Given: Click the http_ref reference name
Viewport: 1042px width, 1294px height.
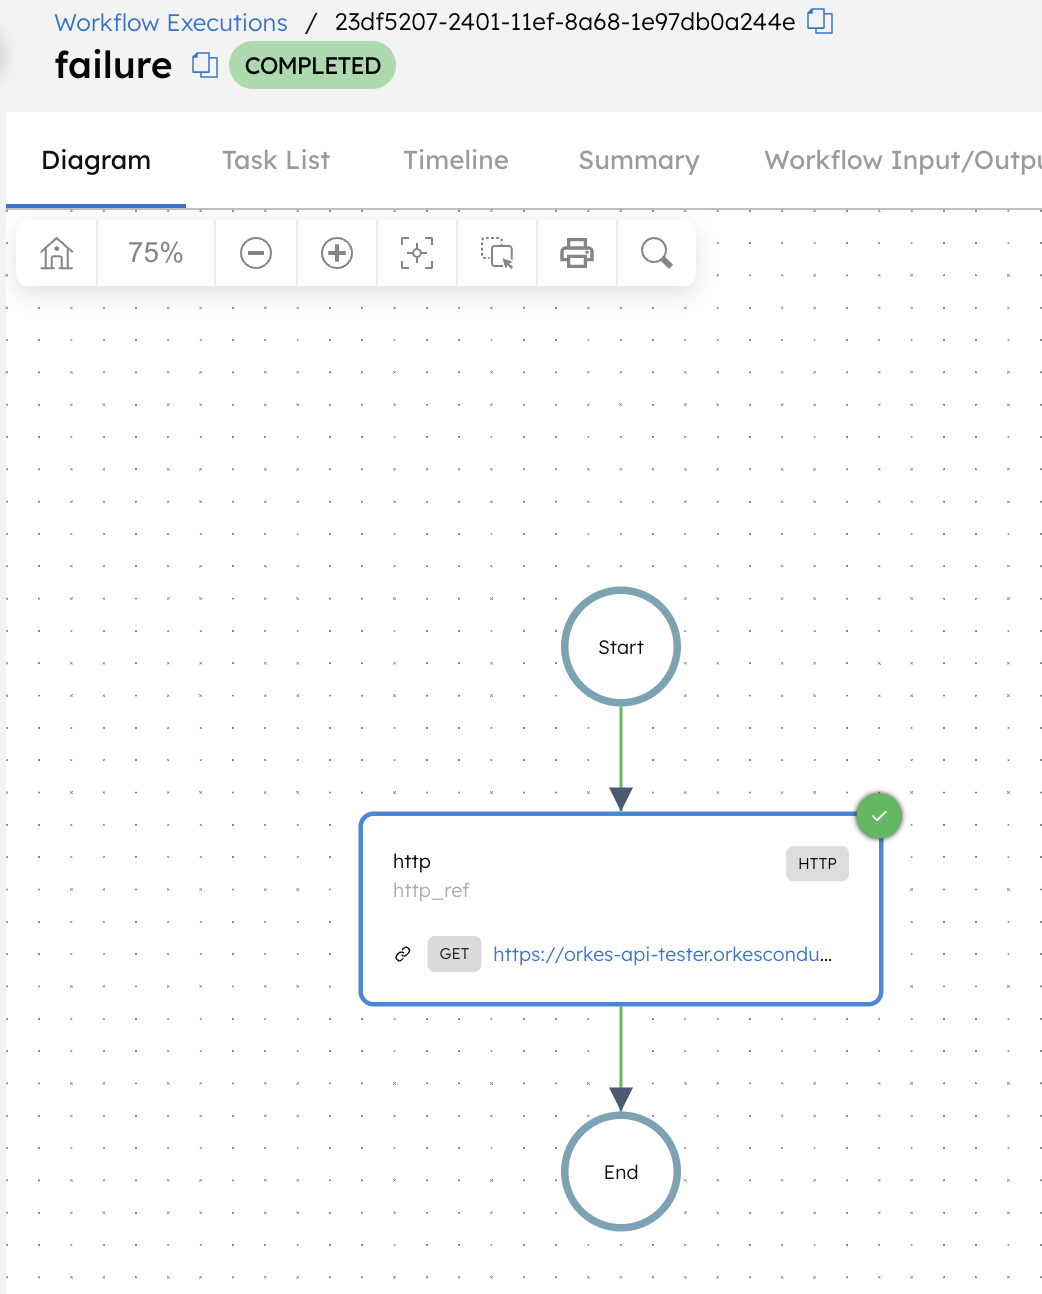Looking at the screenshot, I should coord(431,890).
